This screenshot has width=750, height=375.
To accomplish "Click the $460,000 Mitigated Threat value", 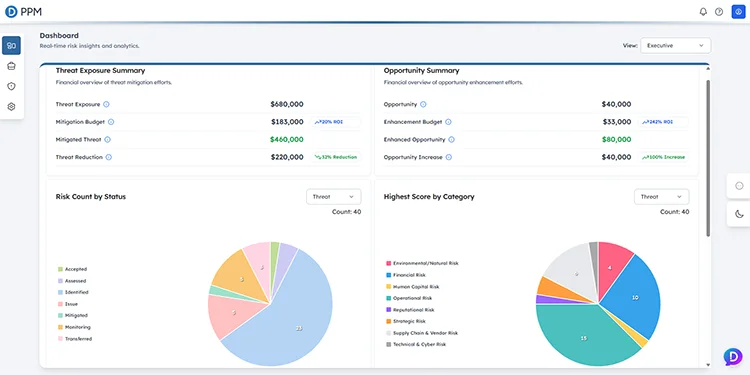I will [287, 140].
